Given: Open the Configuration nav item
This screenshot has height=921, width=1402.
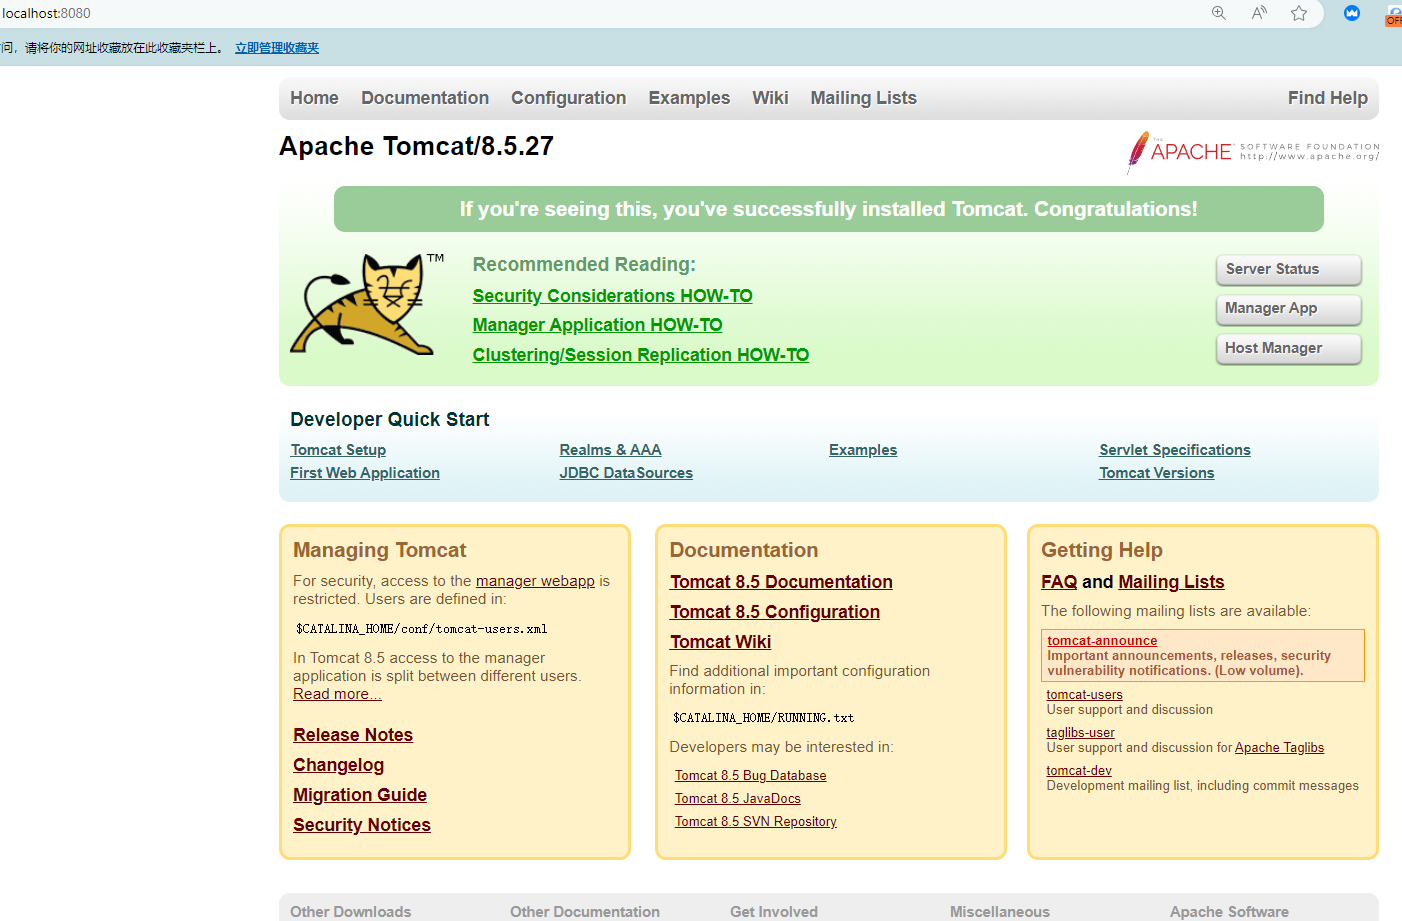Looking at the screenshot, I should coord(568,98).
